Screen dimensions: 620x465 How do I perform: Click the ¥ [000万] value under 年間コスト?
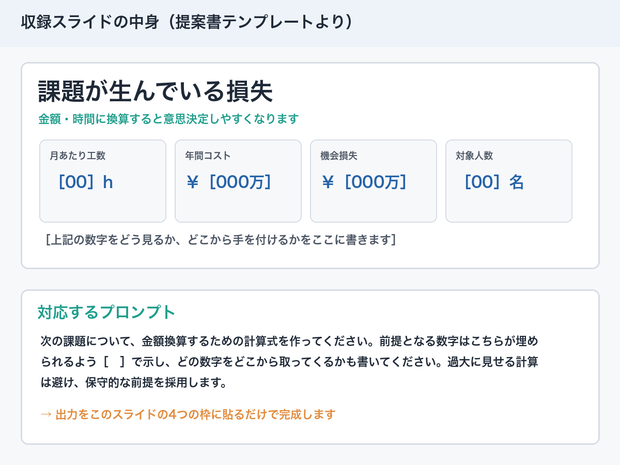click(229, 182)
